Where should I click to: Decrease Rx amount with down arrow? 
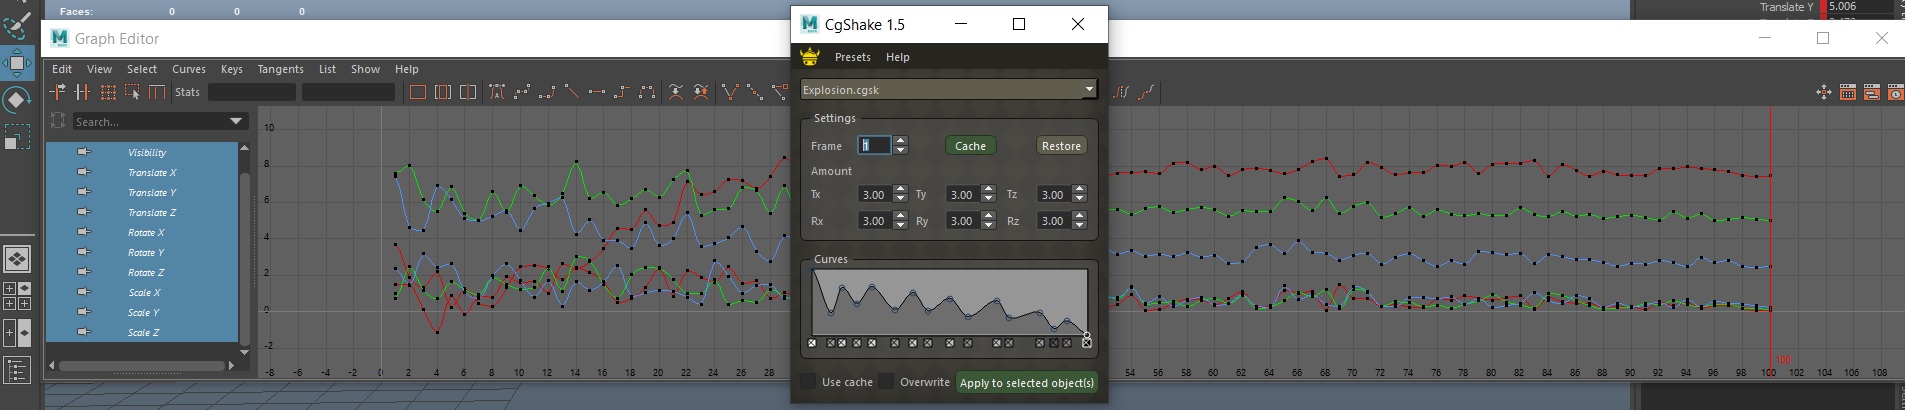point(900,226)
